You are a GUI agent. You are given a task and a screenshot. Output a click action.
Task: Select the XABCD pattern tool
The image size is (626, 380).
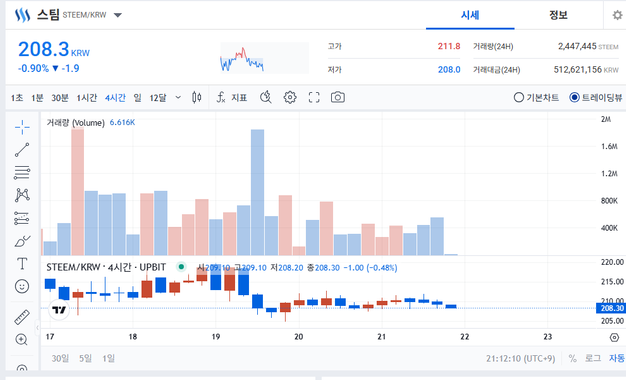[22, 195]
